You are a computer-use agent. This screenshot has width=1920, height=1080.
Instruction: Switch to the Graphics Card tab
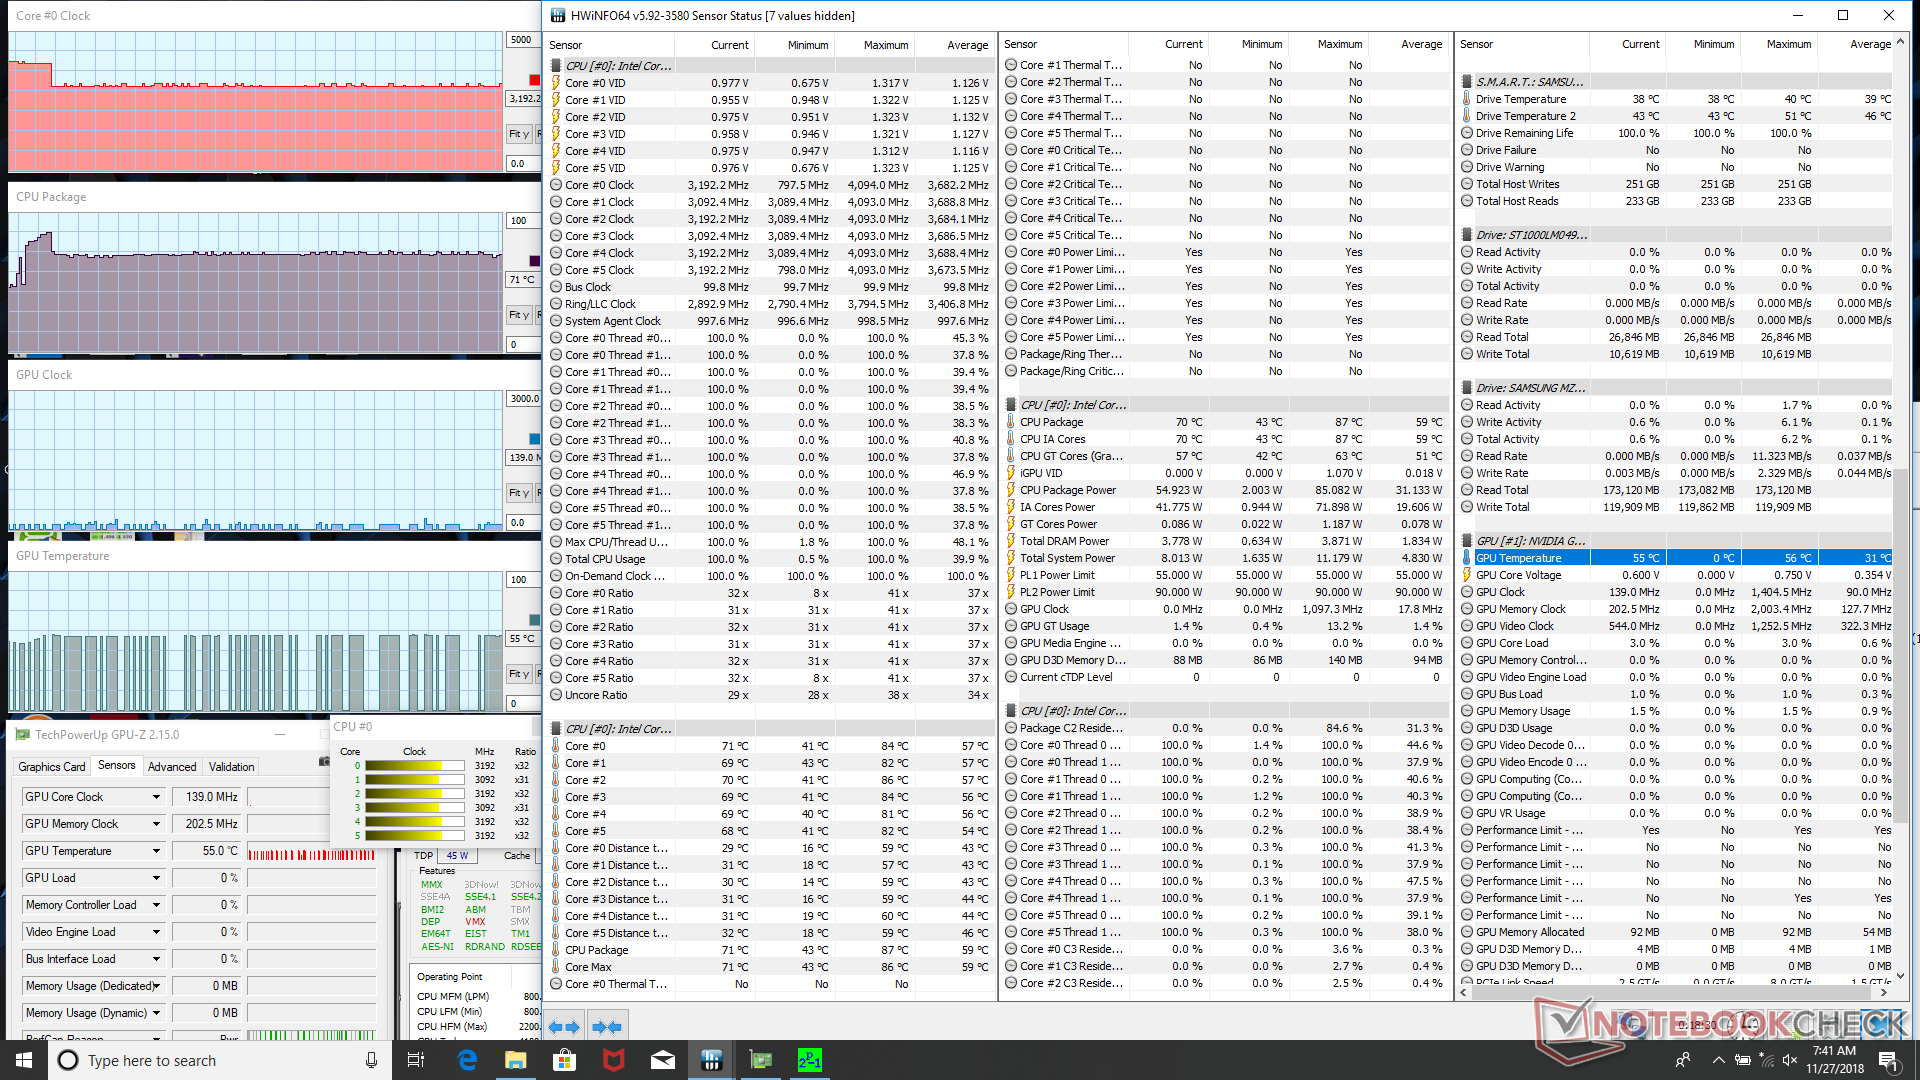coord(52,767)
